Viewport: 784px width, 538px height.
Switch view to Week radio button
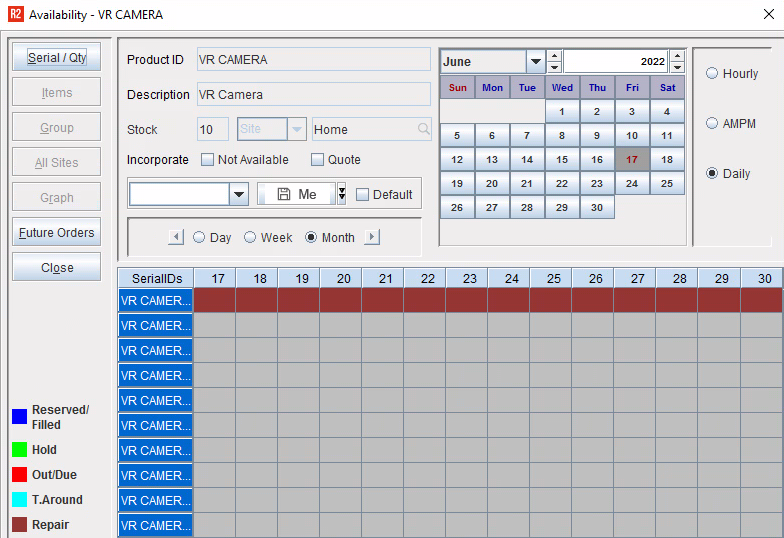(x=251, y=238)
